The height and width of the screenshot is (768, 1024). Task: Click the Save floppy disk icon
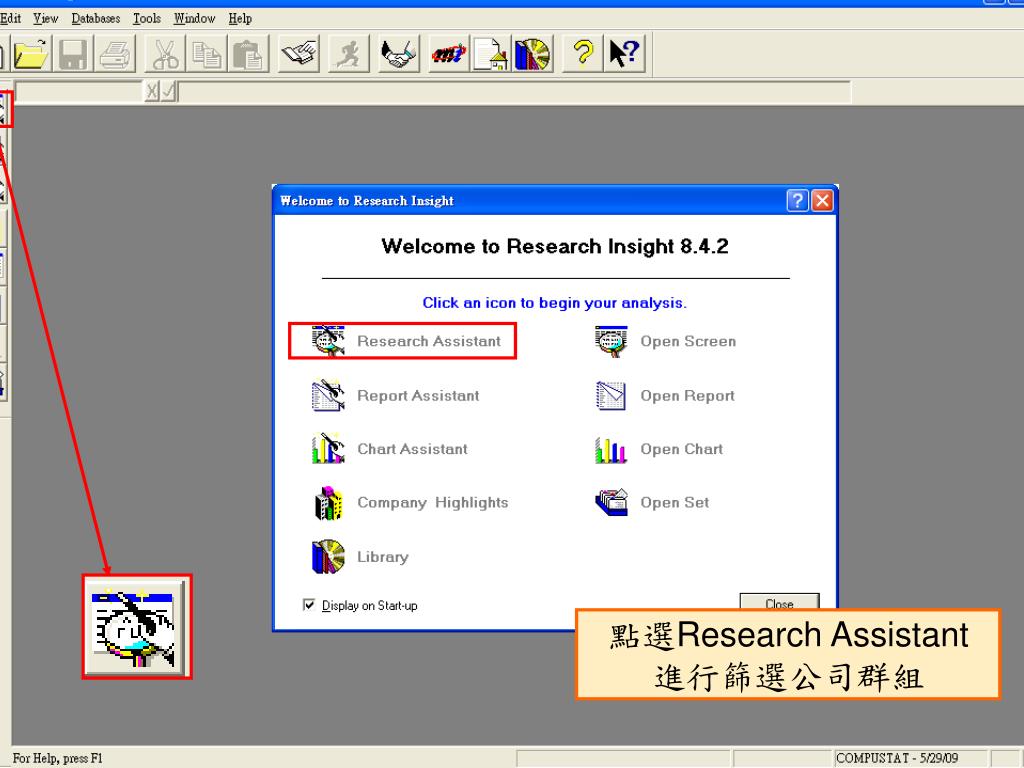pyautogui.click(x=72, y=54)
